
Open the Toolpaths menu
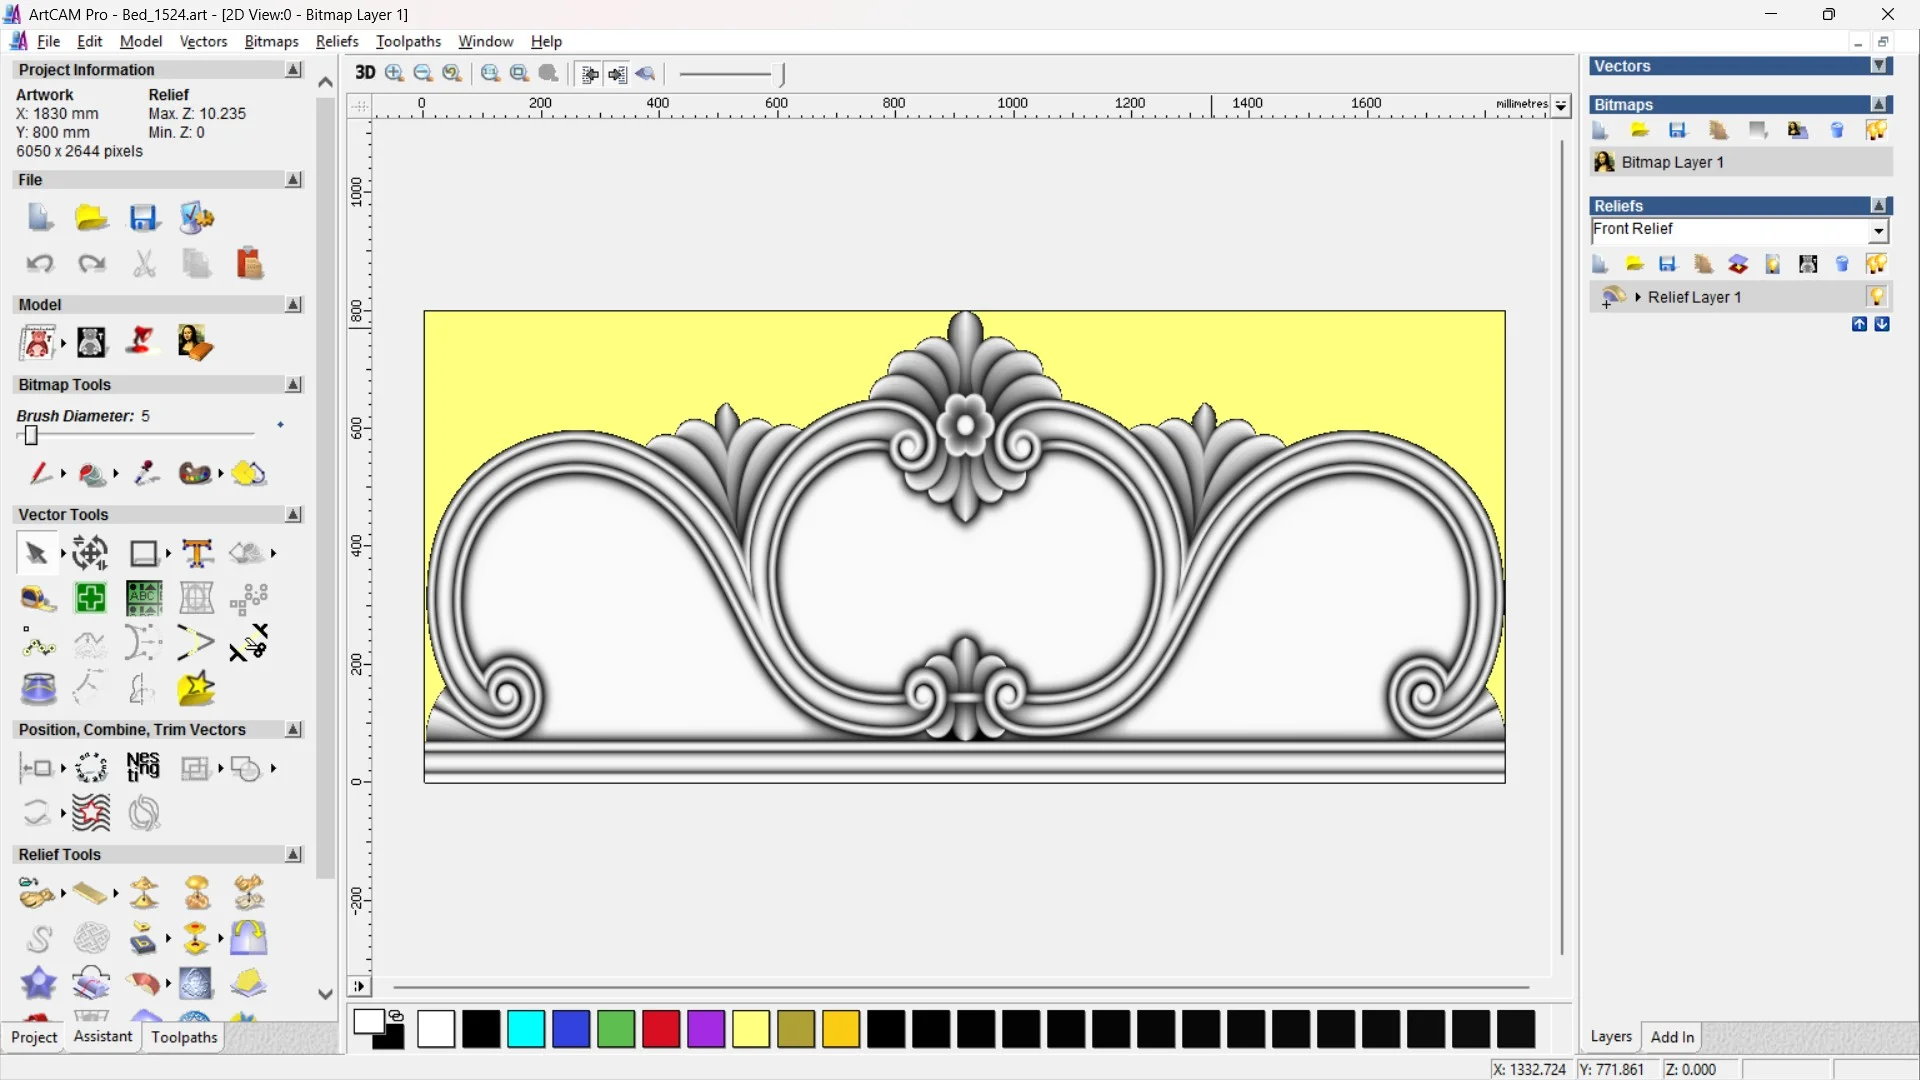[408, 41]
